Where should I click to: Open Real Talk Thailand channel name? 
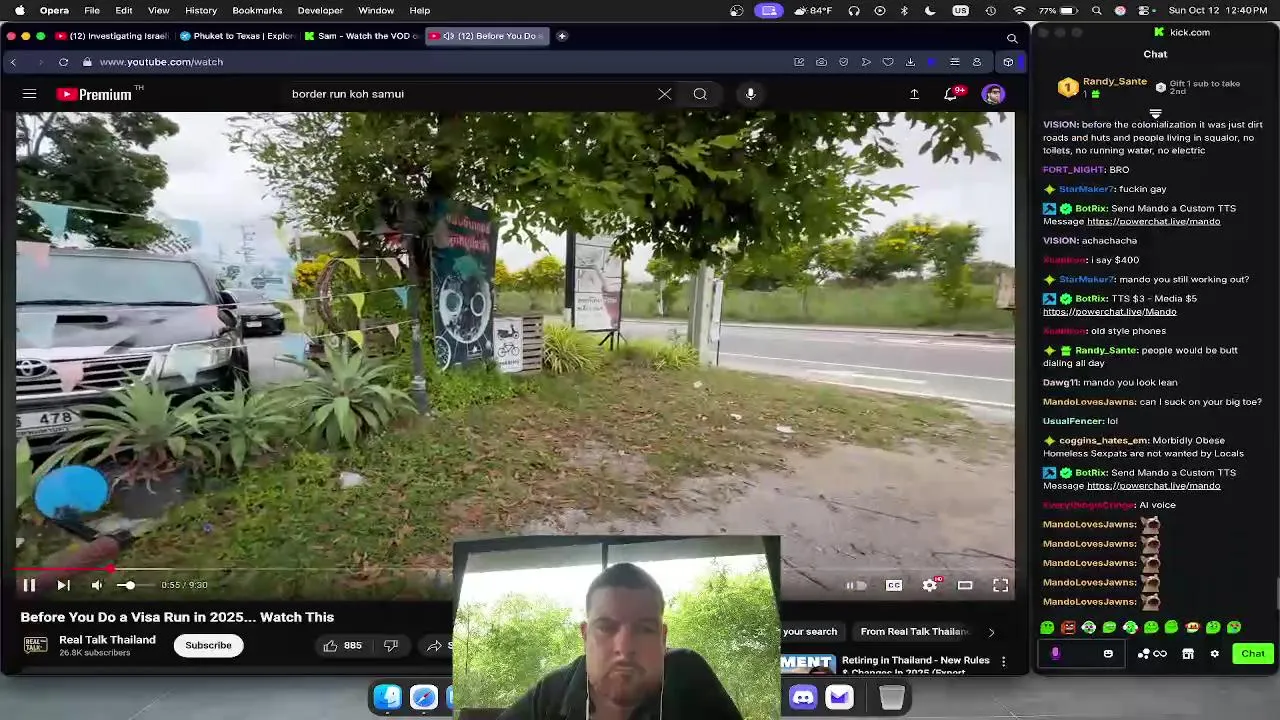tap(107, 640)
